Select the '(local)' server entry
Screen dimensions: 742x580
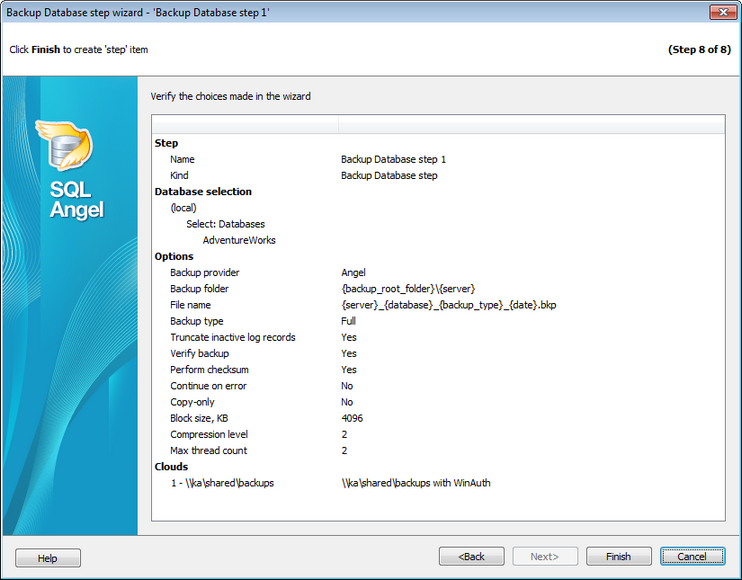[x=184, y=208]
